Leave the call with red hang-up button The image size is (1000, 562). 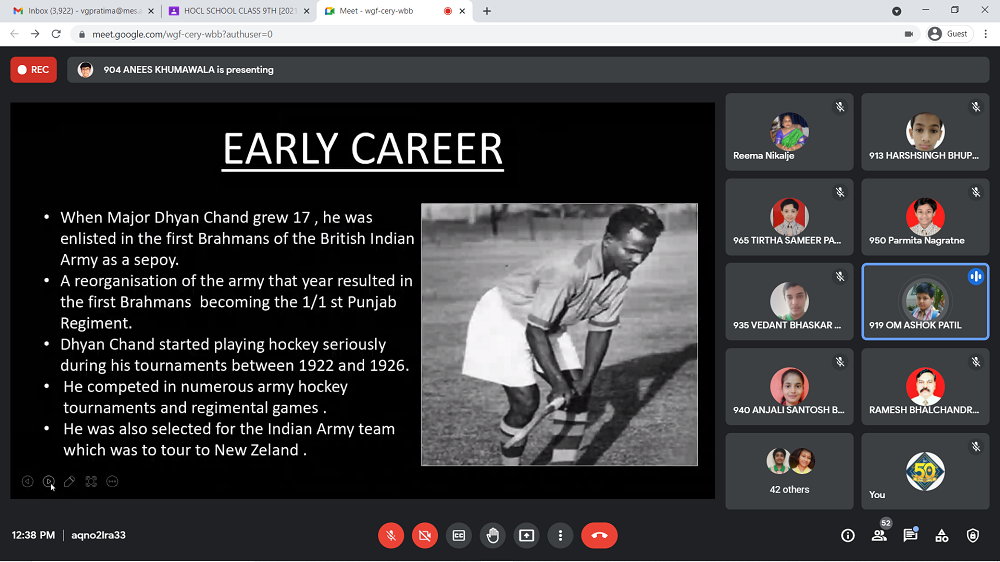tap(599, 536)
